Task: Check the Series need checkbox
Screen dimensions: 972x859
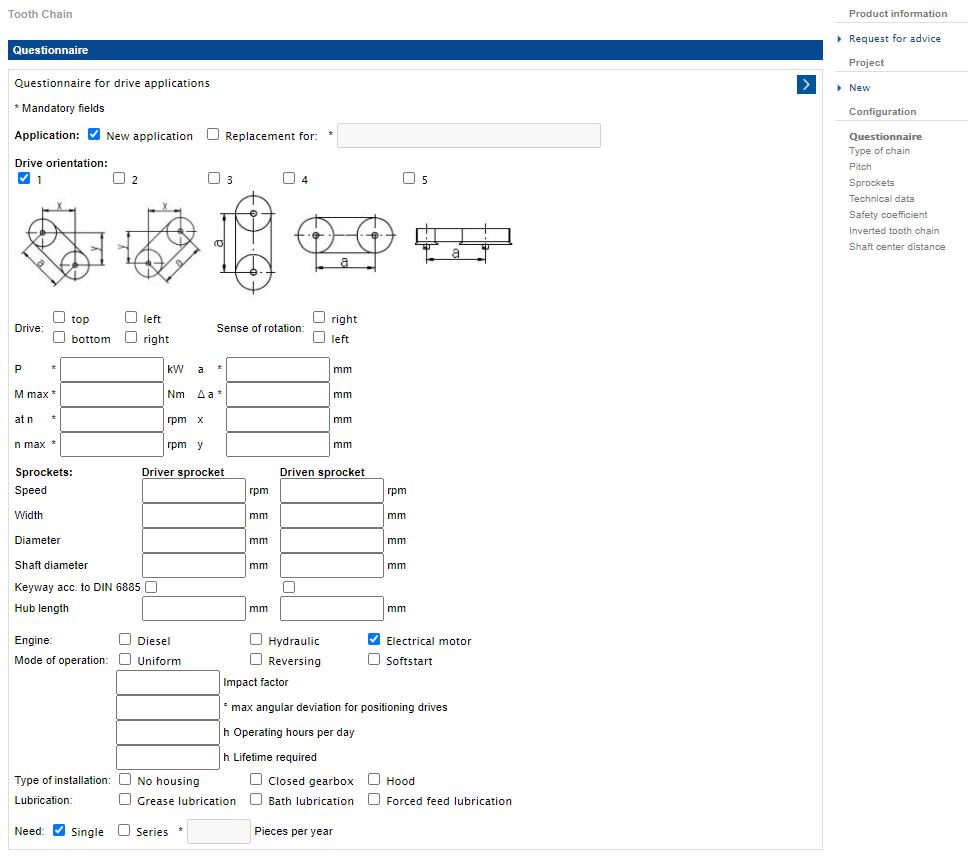Action: tap(124, 830)
